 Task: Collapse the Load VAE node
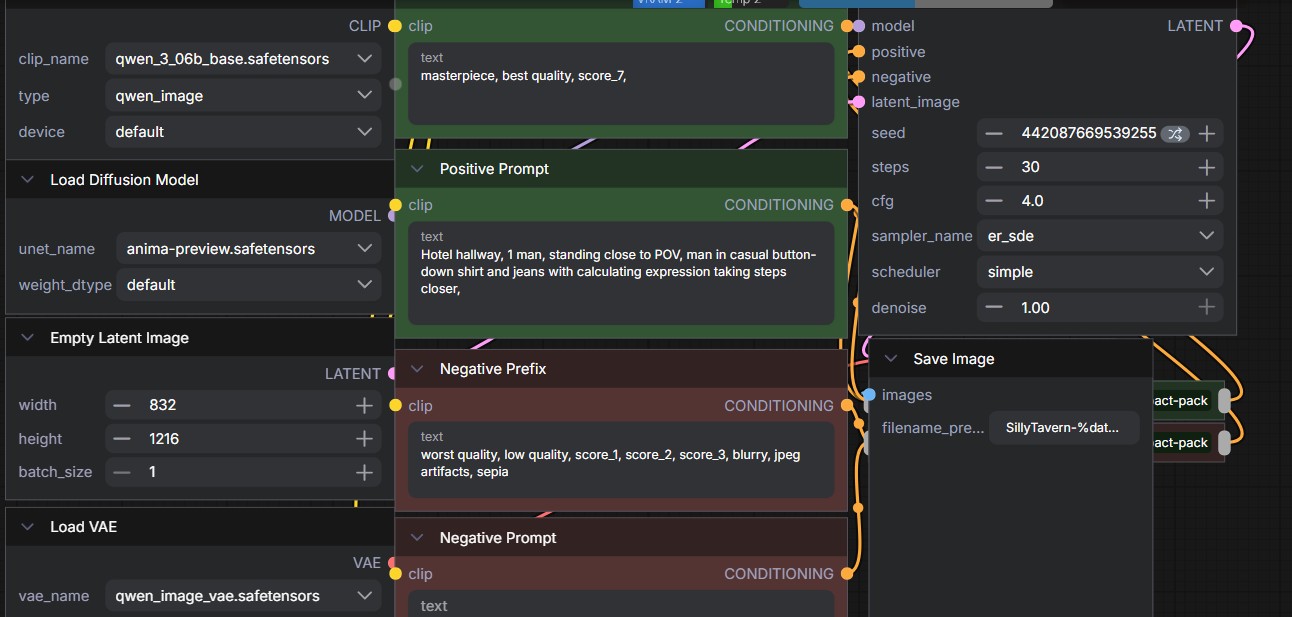tap(27, 527)
